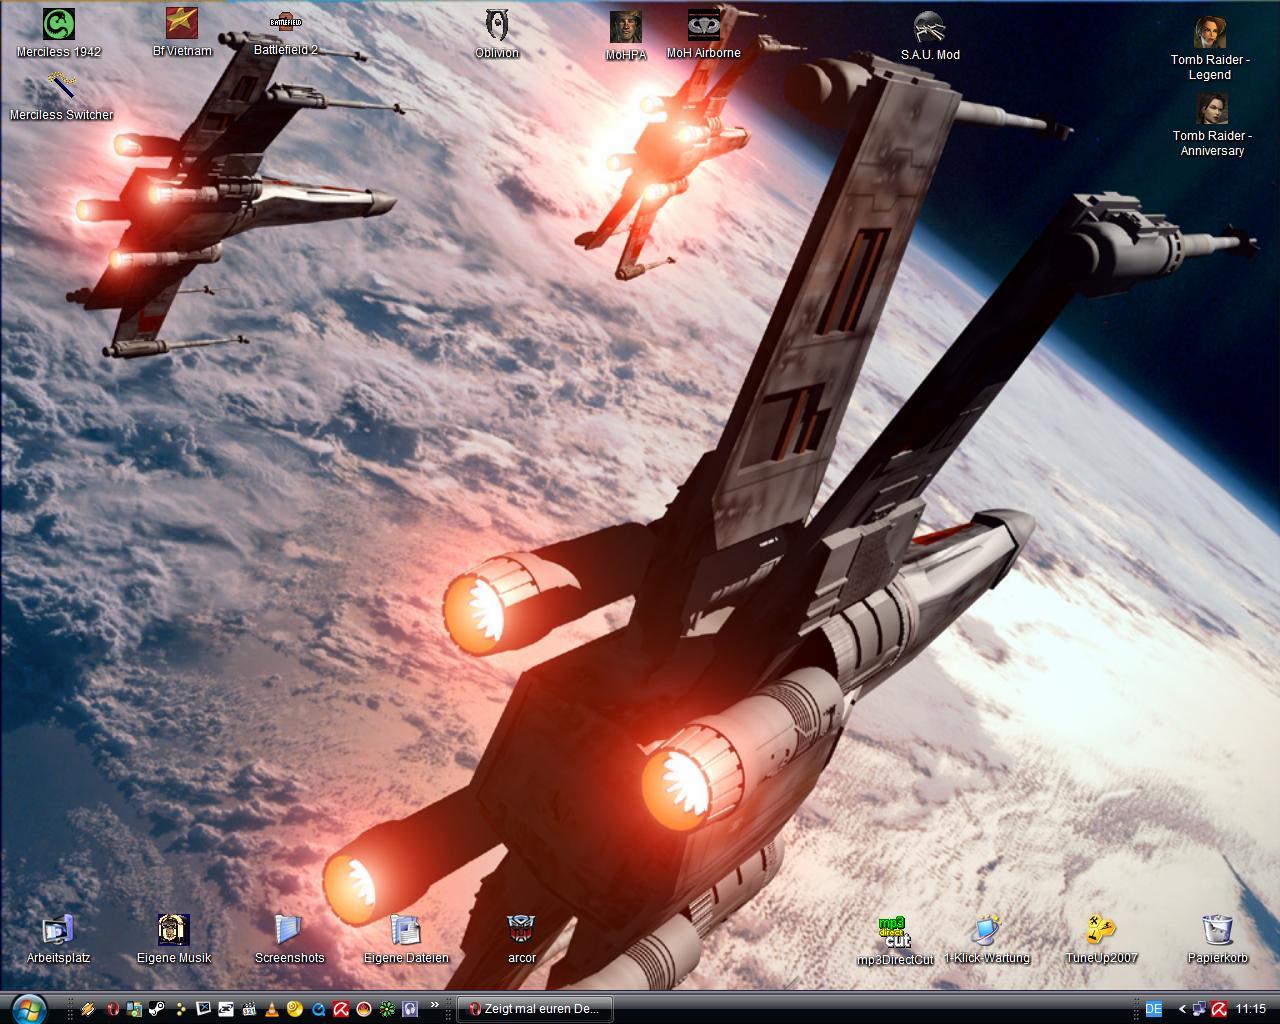
Task: Launch Steam from quick launch
Action: click(157, 1009)
